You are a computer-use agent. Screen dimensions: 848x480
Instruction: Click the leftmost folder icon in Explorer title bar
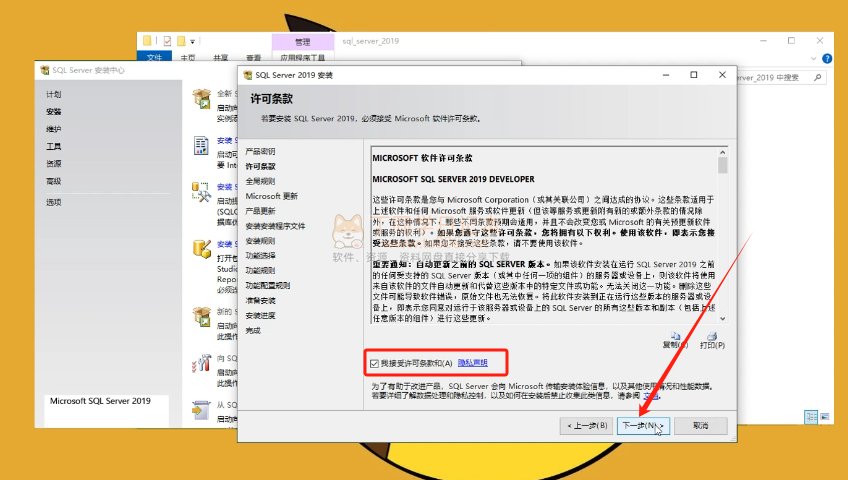pos(147,41)
